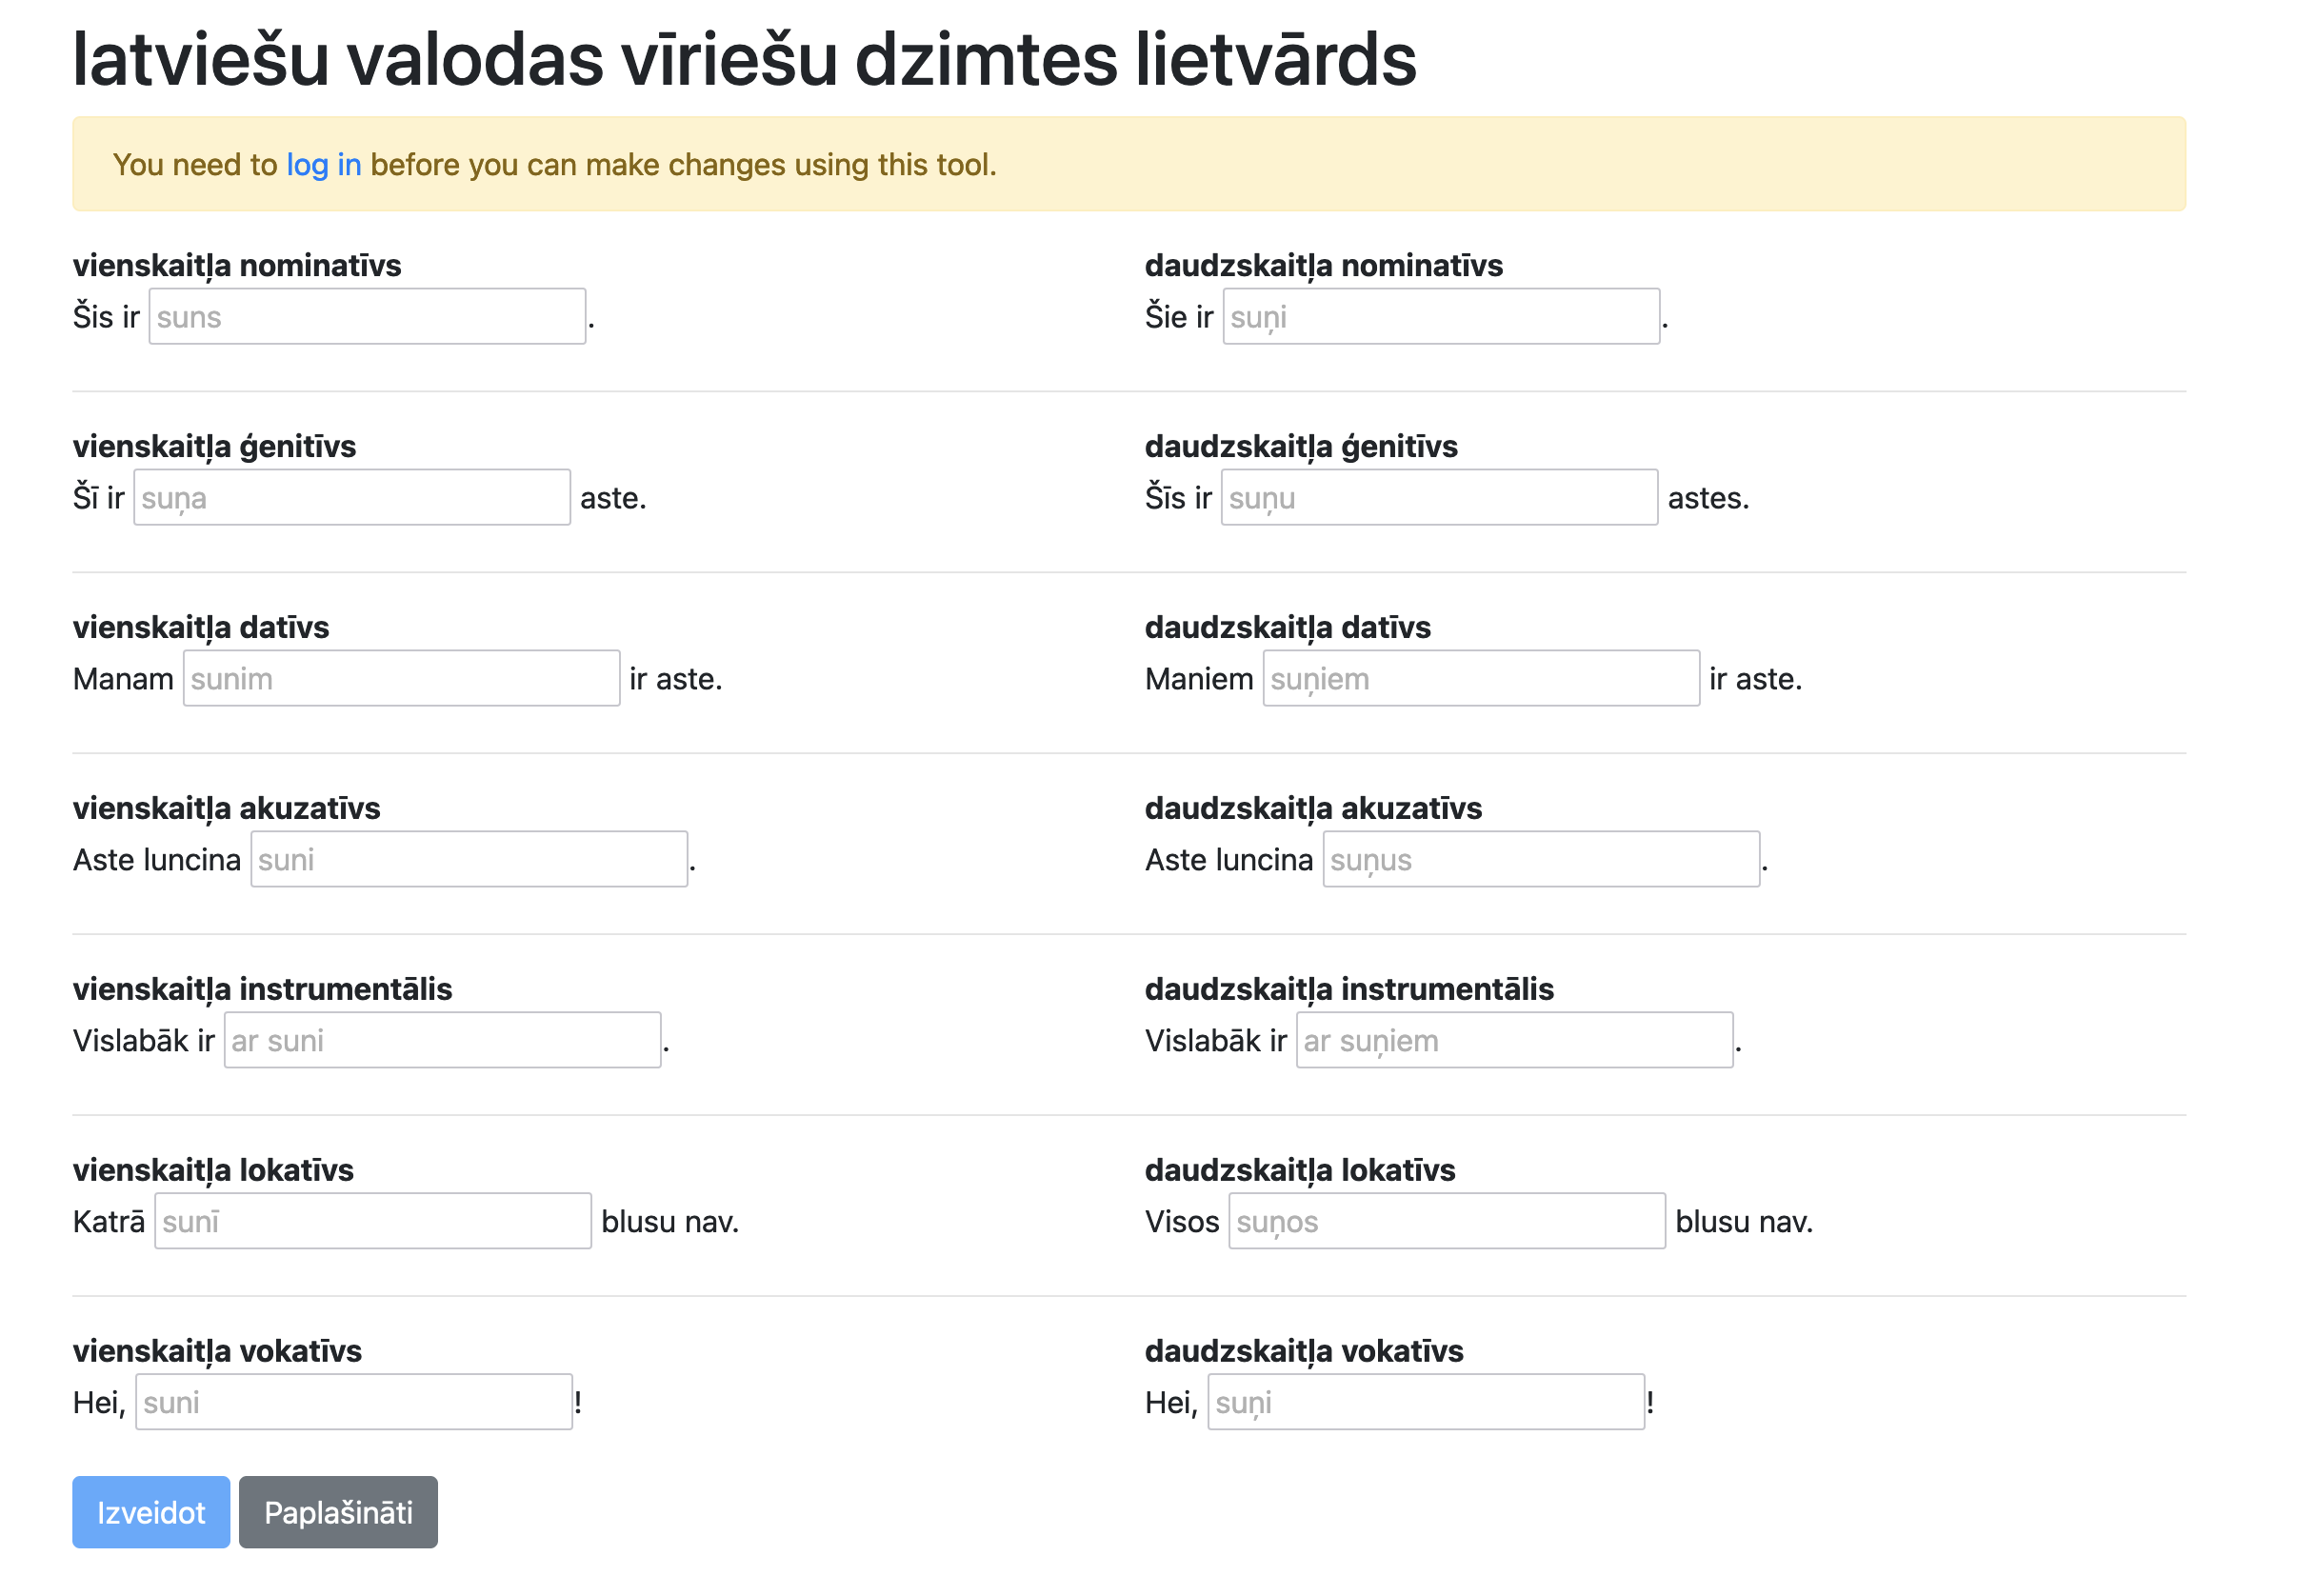Focus the daudzskaitļa nominatīvs input field

1441,316
